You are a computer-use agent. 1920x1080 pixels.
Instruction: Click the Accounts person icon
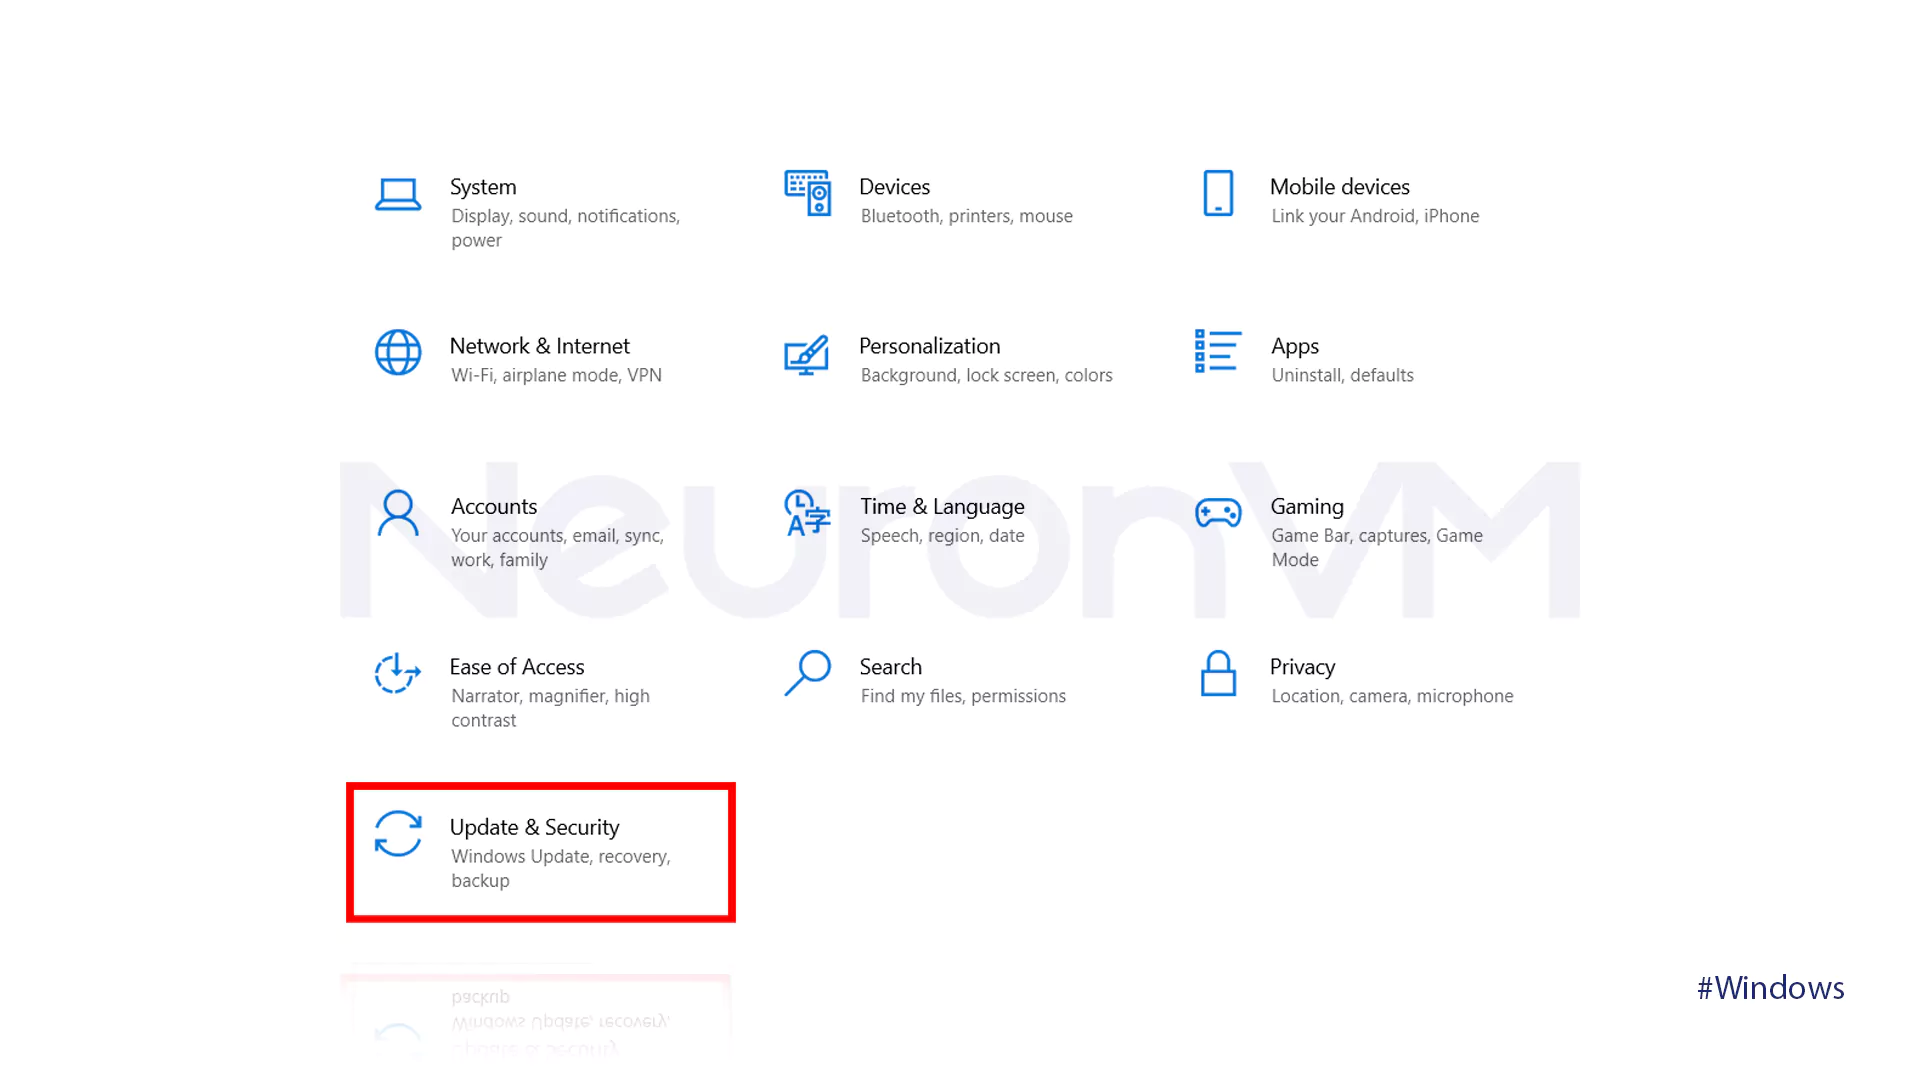pyautogui.click(x=398, y=513)
